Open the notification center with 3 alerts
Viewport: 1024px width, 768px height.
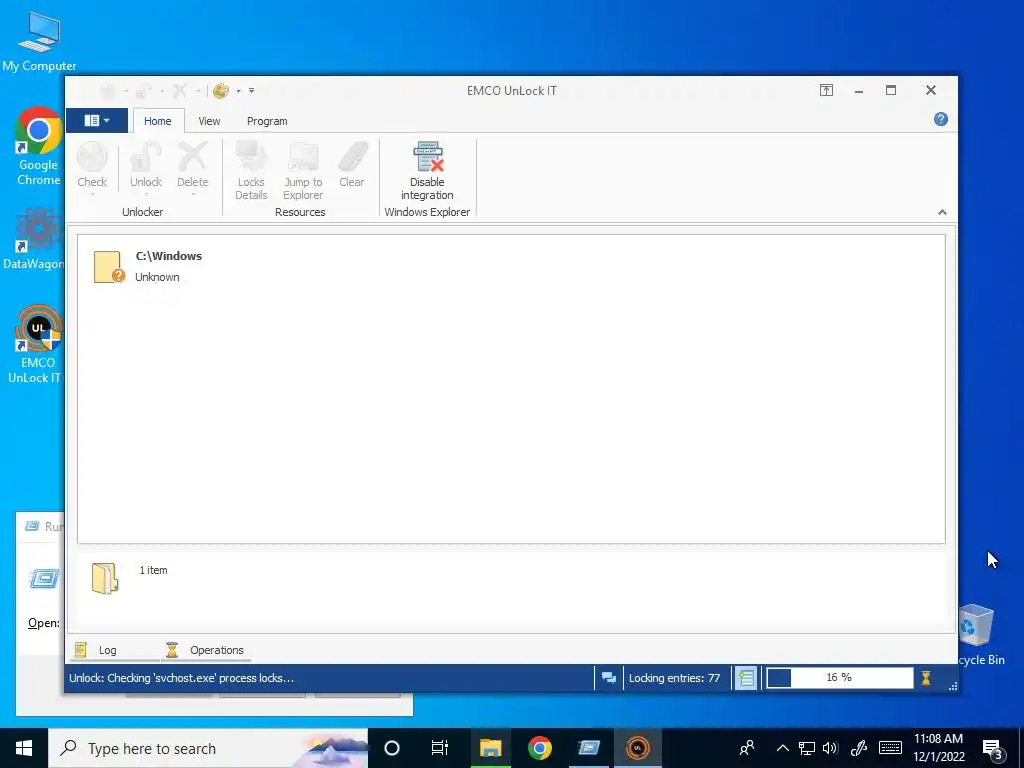[992, 749]
